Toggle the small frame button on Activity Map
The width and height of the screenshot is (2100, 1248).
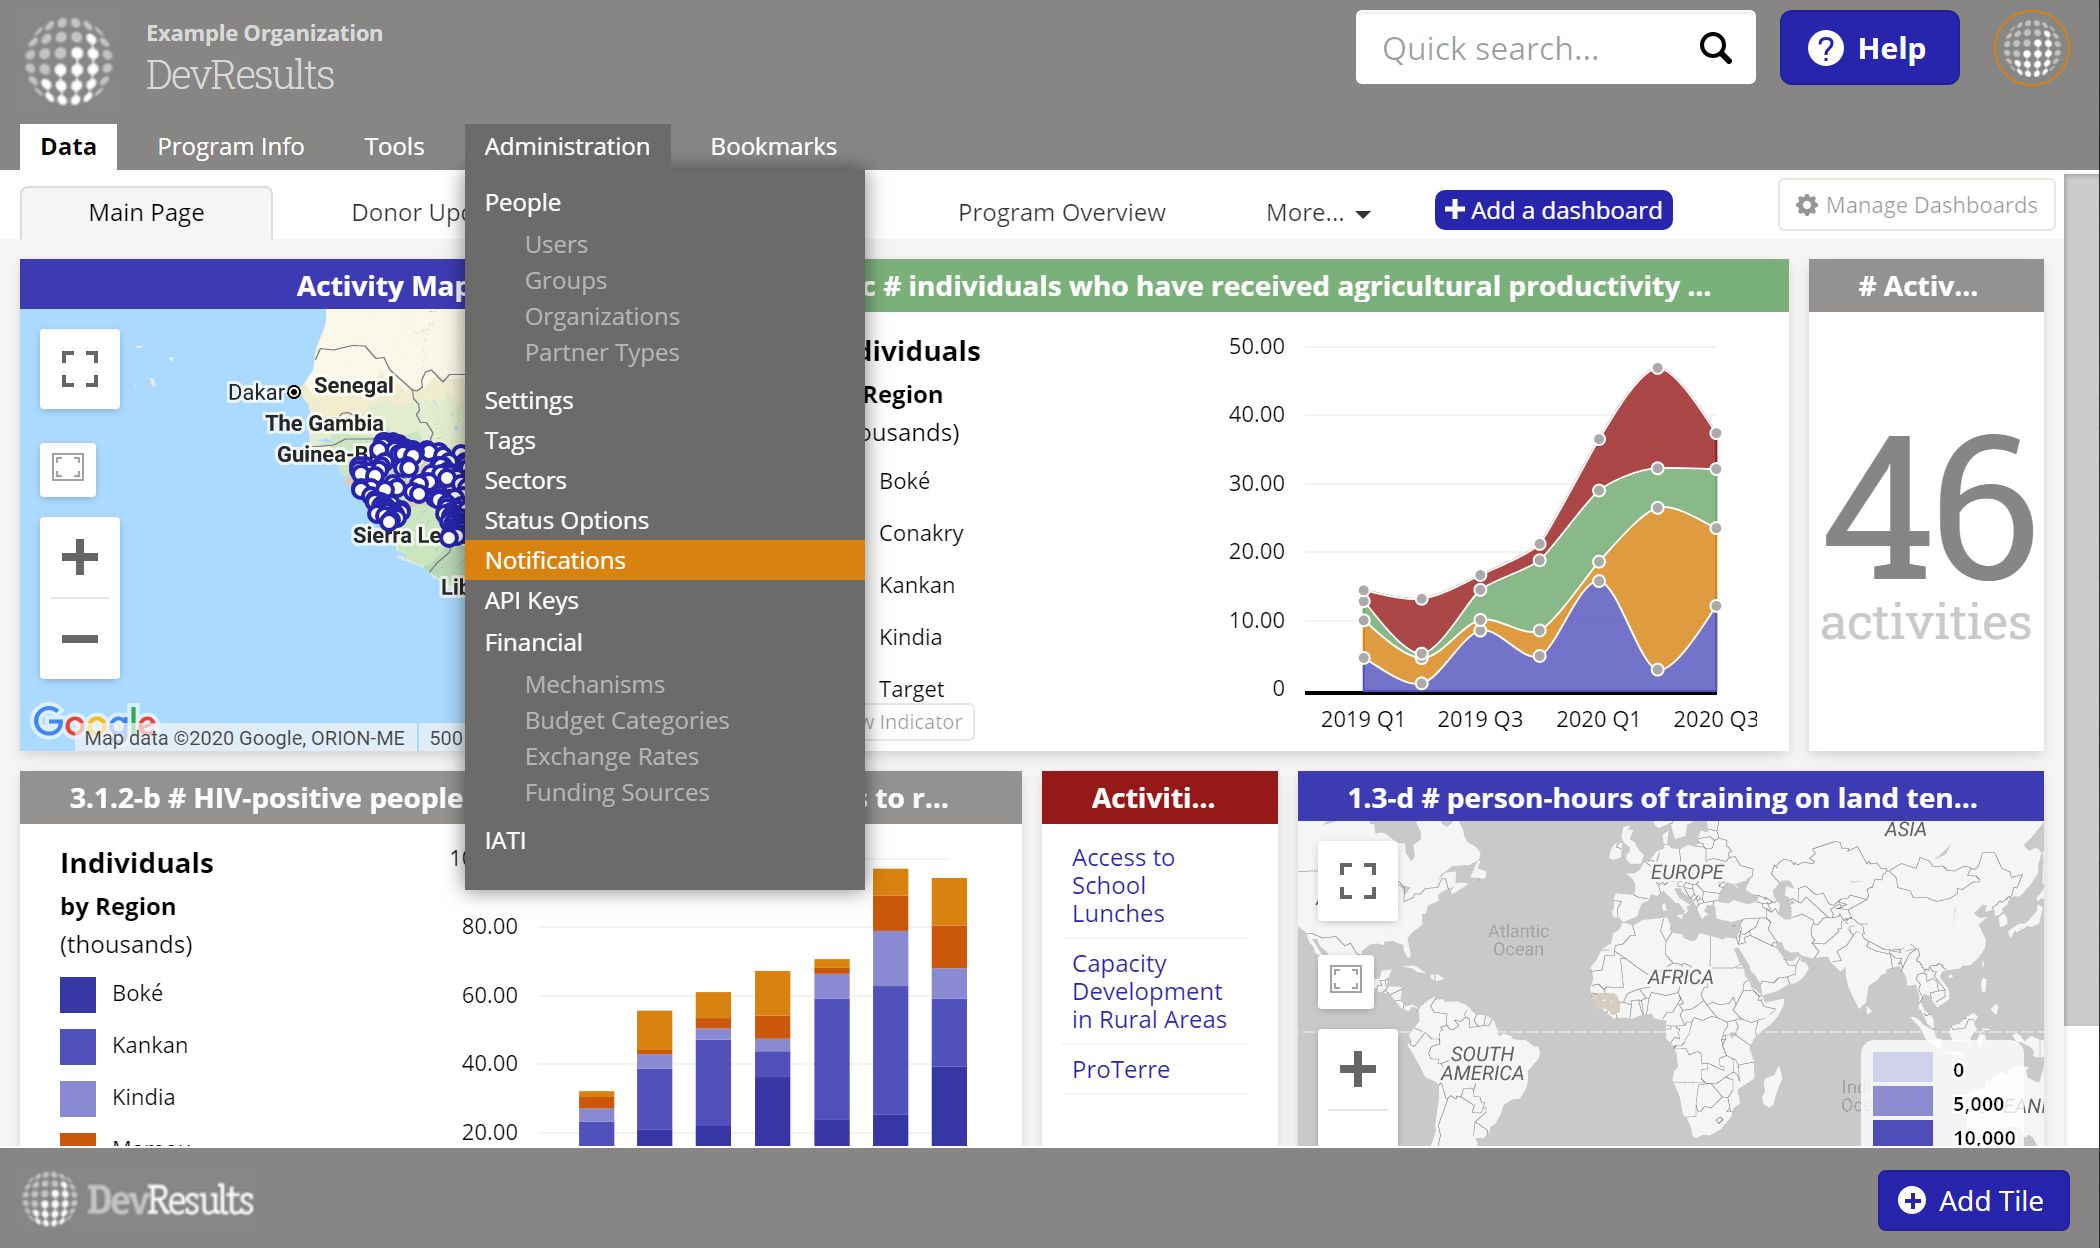coord(68,467)
